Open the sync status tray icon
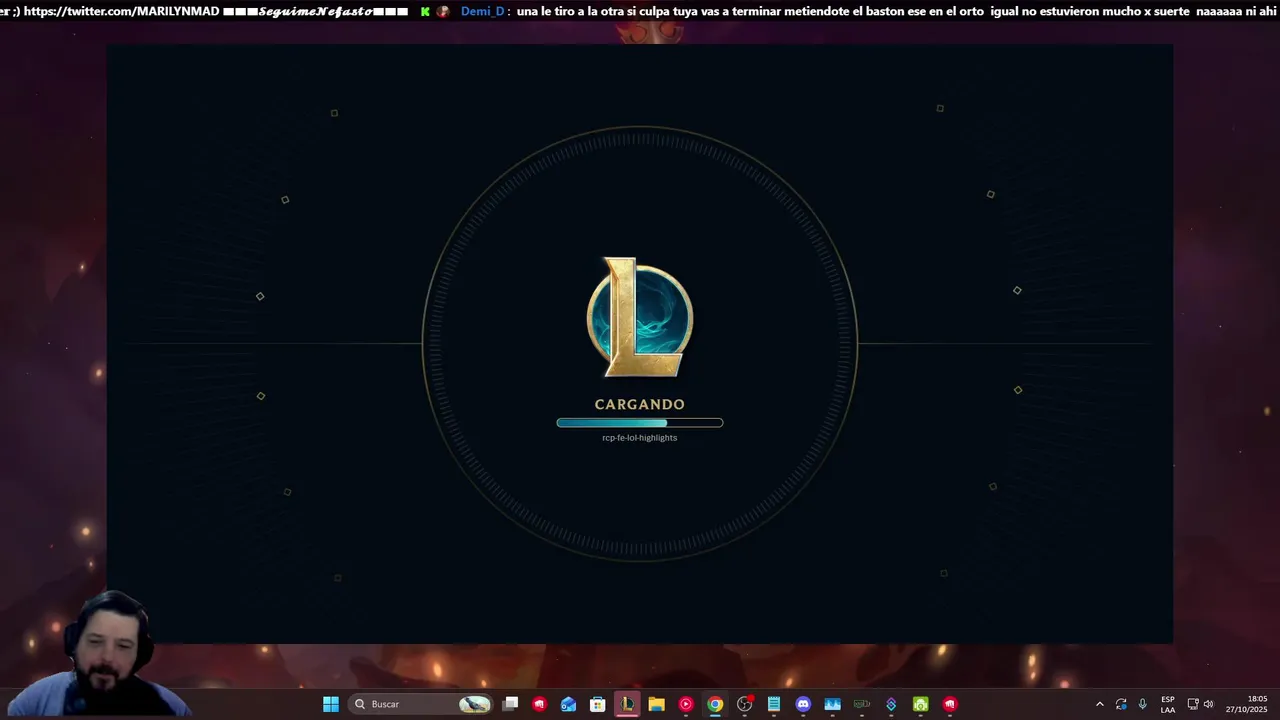This screenshot has width=1280, height=720. coord(1121,704)
